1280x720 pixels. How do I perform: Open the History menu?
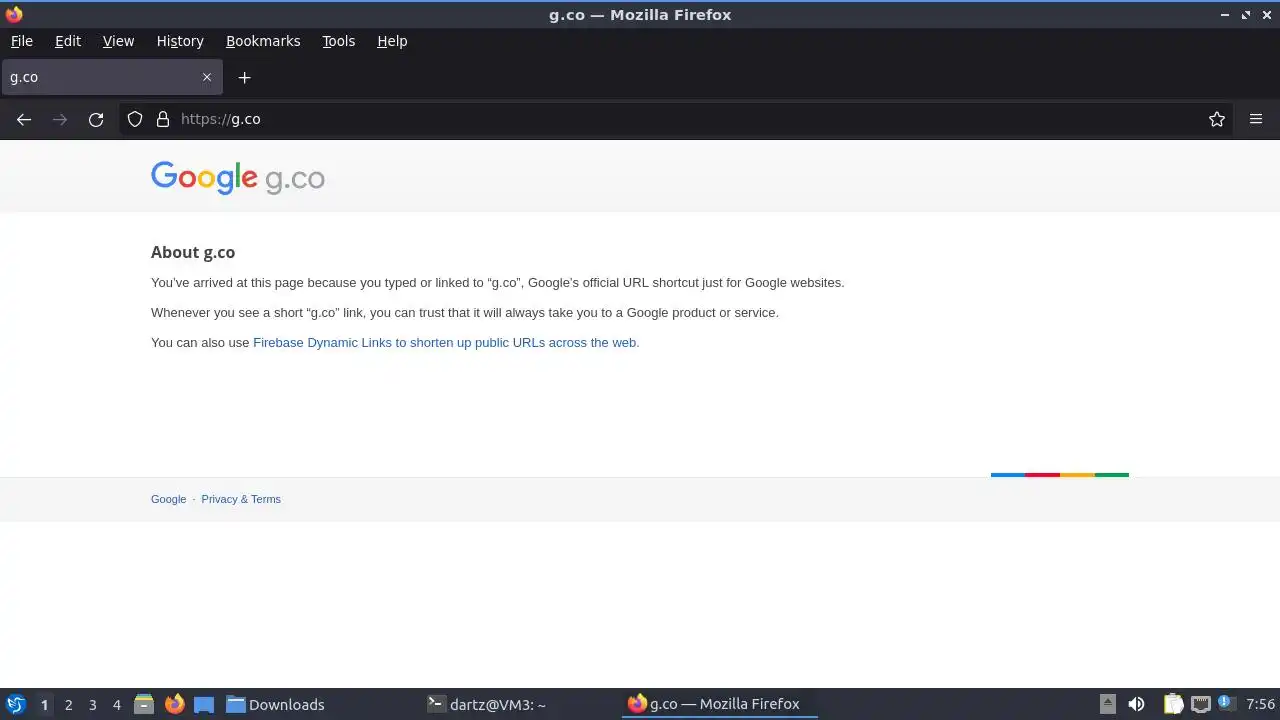pyautogui.click(x=180, y=41)
